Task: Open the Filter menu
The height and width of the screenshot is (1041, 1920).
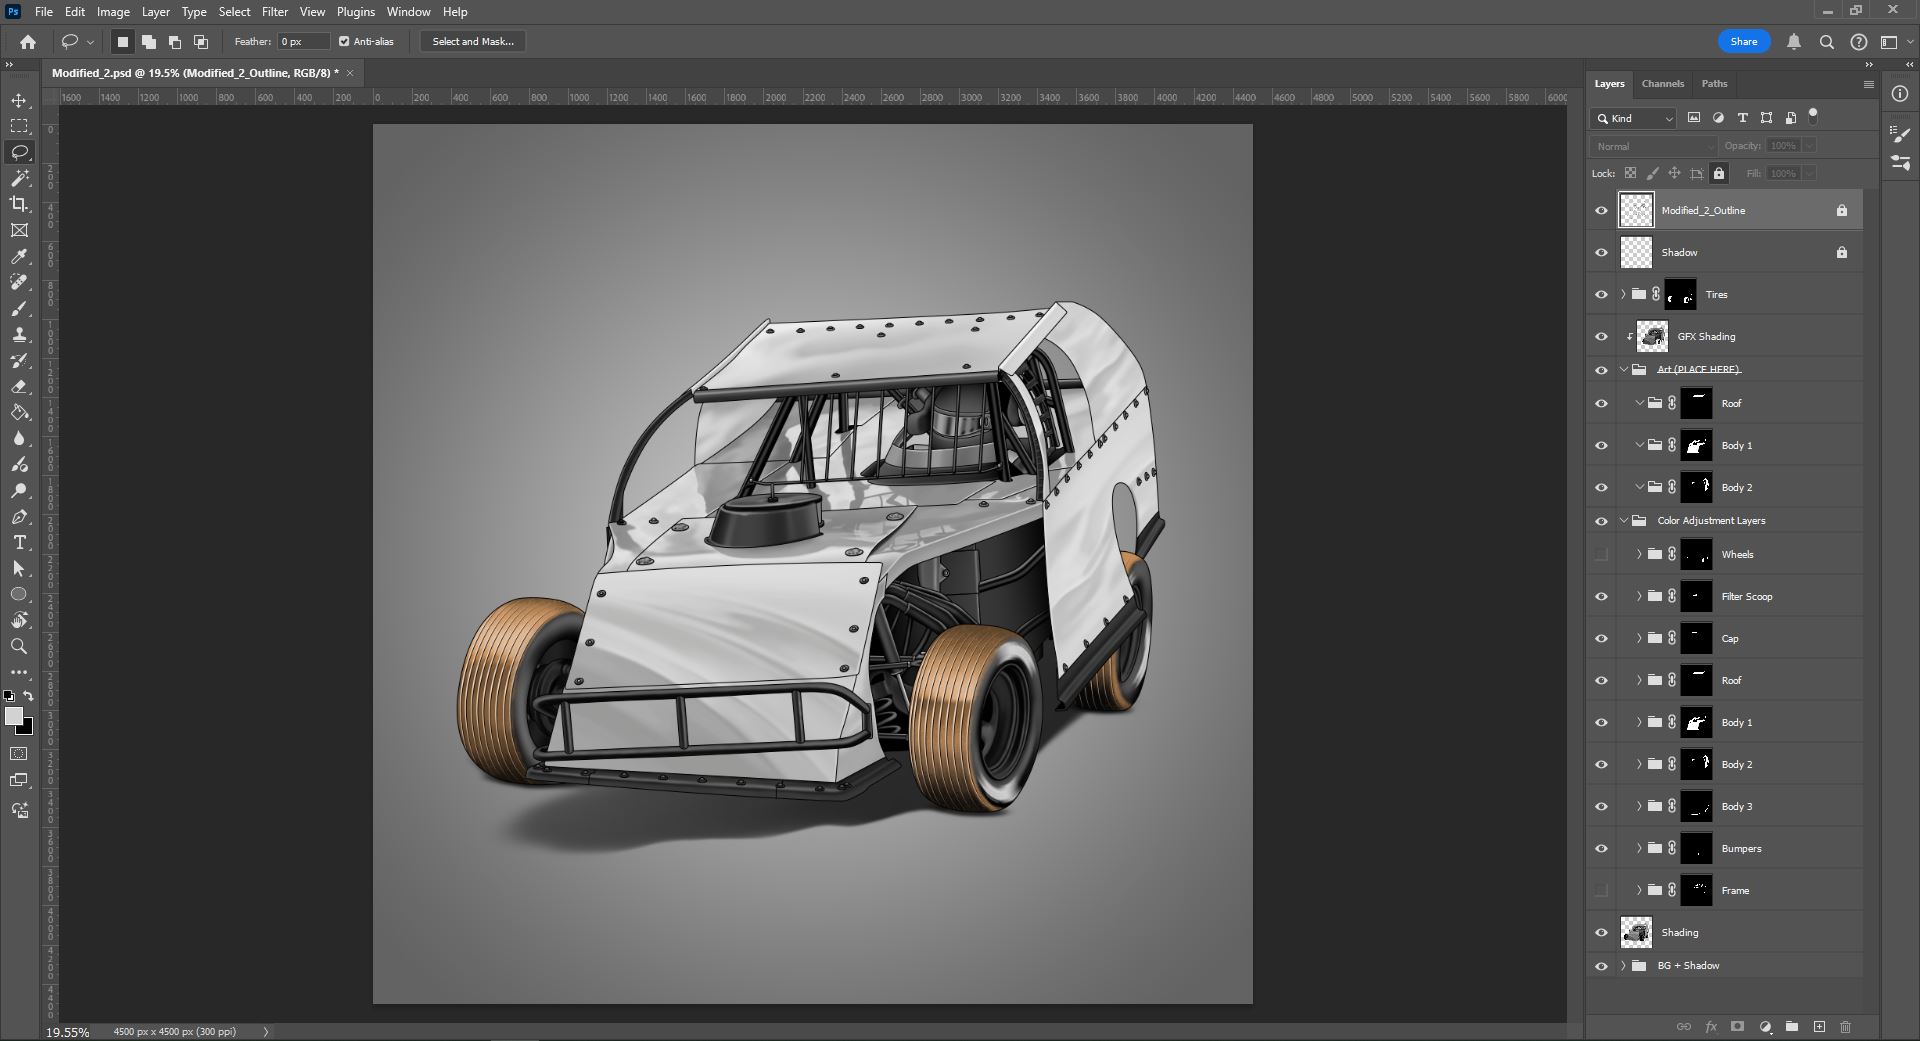Action: pos(274,12)
